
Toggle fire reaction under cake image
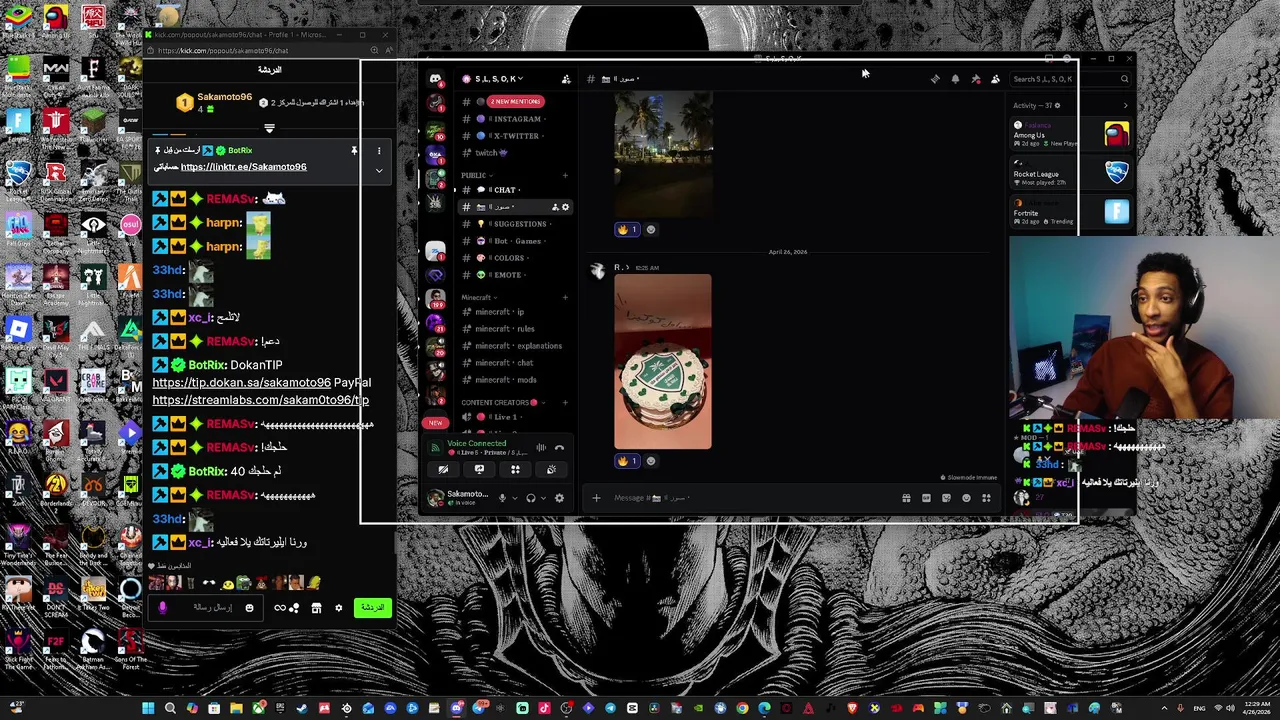[x=627, y=461]
